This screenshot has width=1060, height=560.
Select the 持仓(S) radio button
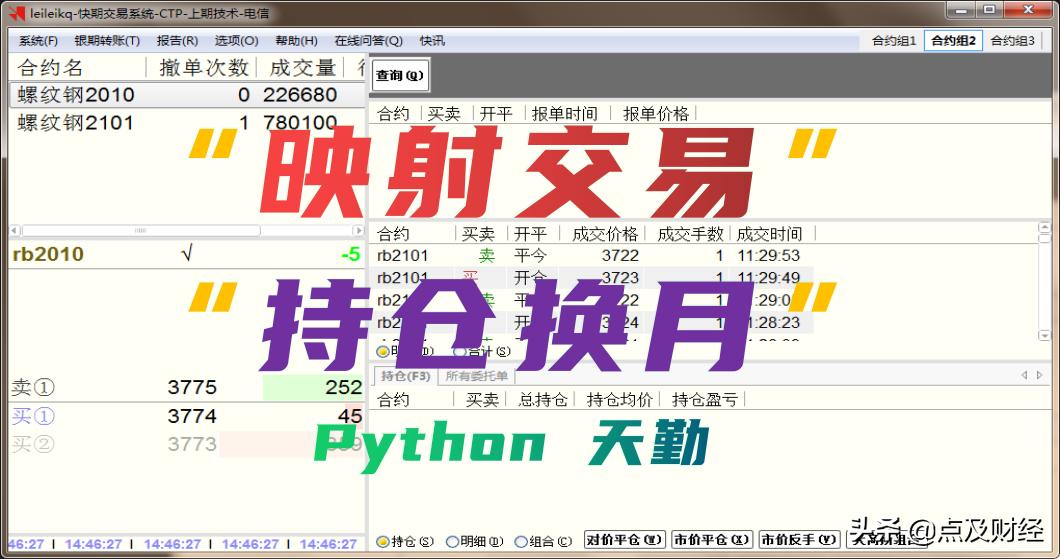(x=383, y=542)
